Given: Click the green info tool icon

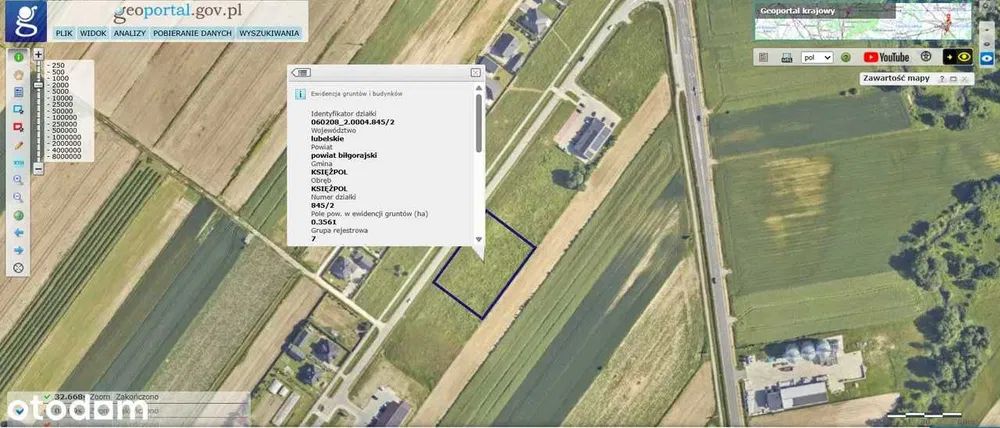Looking at the screenshot, I should (18, 57).
